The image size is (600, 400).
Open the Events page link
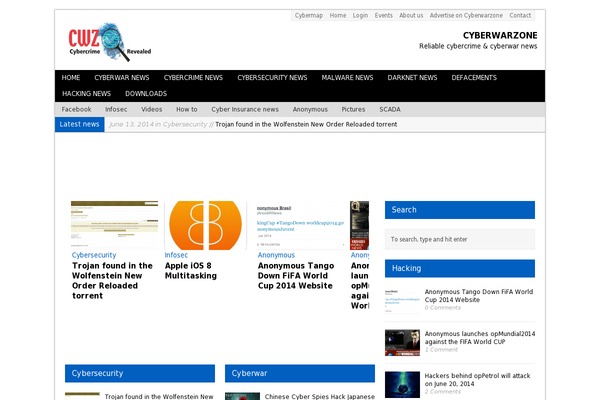point(383,15)
